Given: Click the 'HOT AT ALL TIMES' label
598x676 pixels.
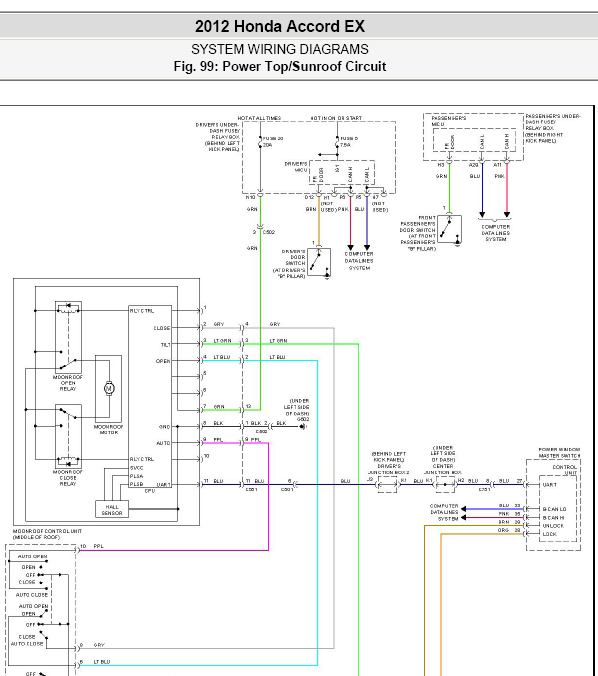Looking at the screenshot, I should tap(259, 118).
